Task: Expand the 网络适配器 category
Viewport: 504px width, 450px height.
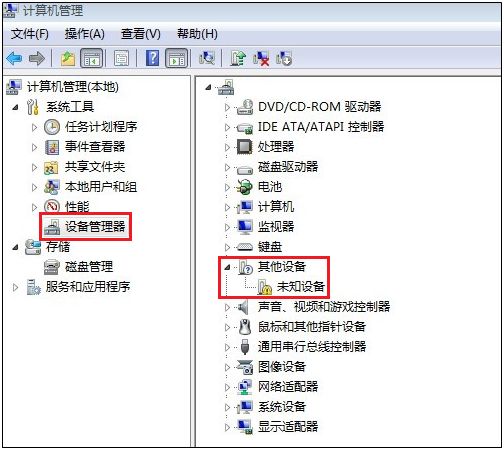Action: coord(227,387)
